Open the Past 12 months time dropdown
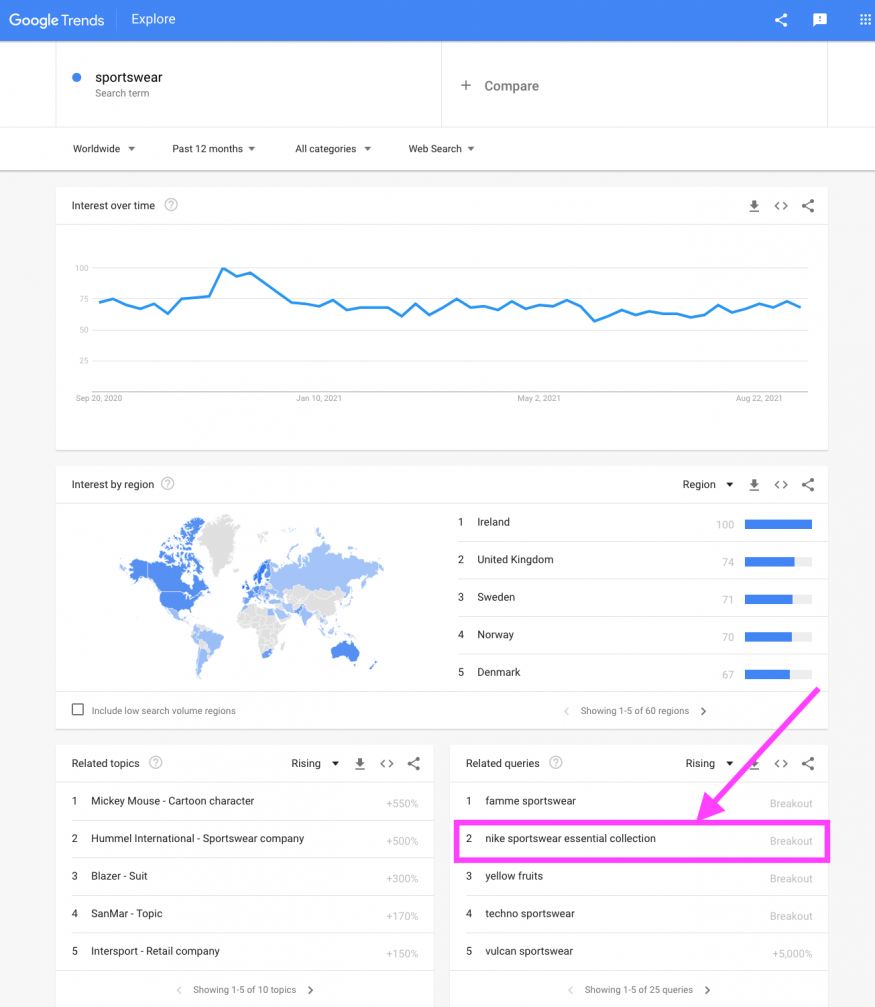The width and height of the screenshot is (875, 1007). pyautogui.click(x=213, y=148)
